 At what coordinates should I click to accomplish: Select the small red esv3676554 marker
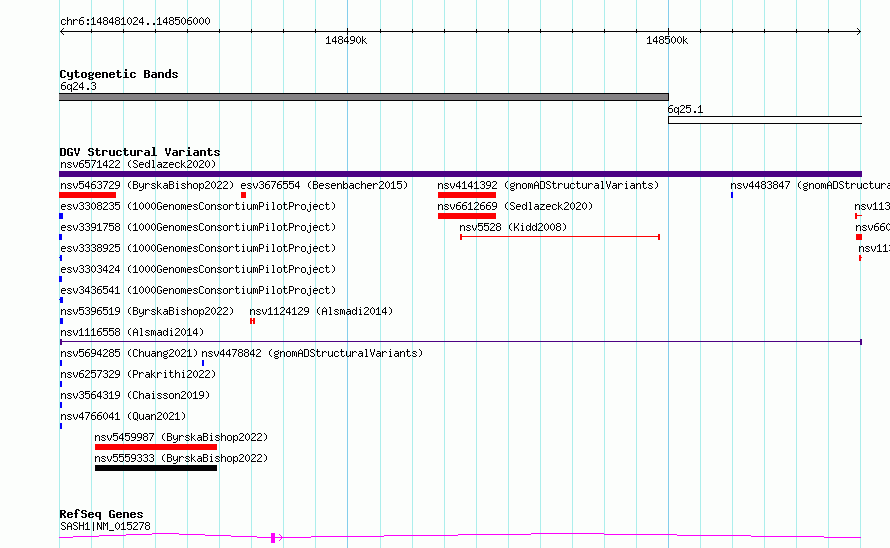[244, 195]
